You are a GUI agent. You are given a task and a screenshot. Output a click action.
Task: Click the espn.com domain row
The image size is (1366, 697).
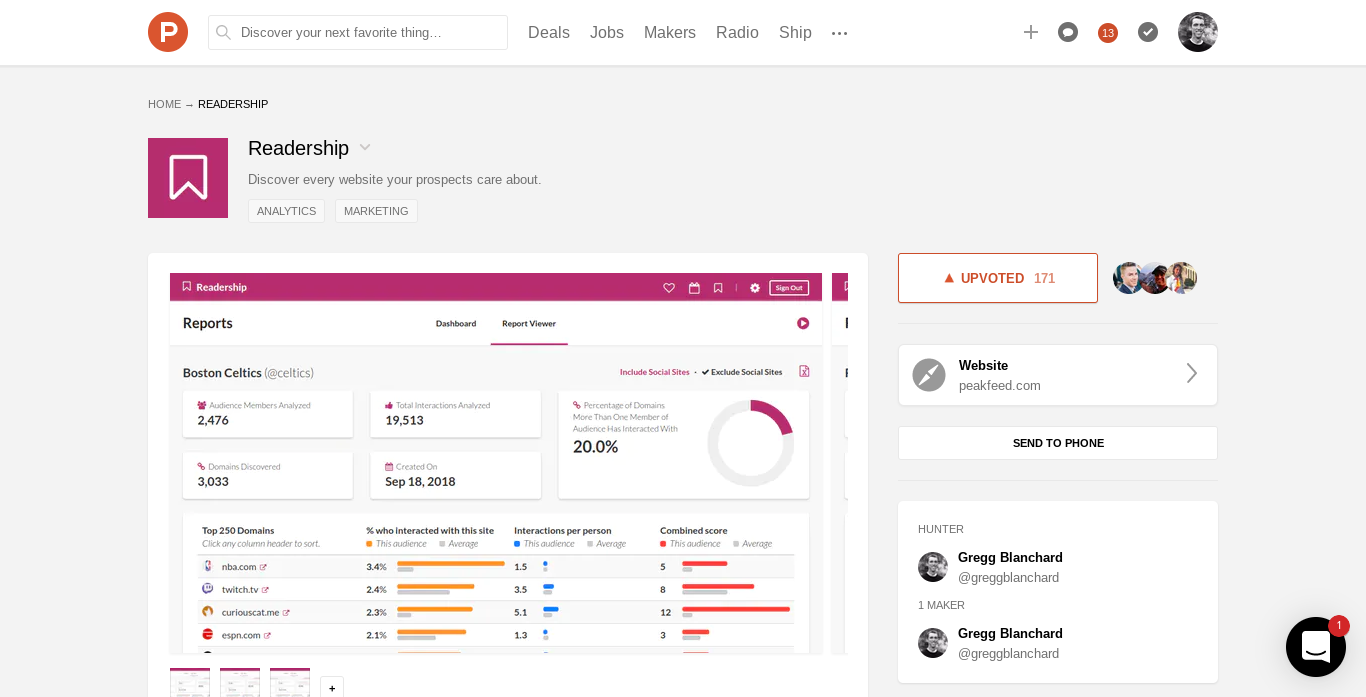(498, 635)
